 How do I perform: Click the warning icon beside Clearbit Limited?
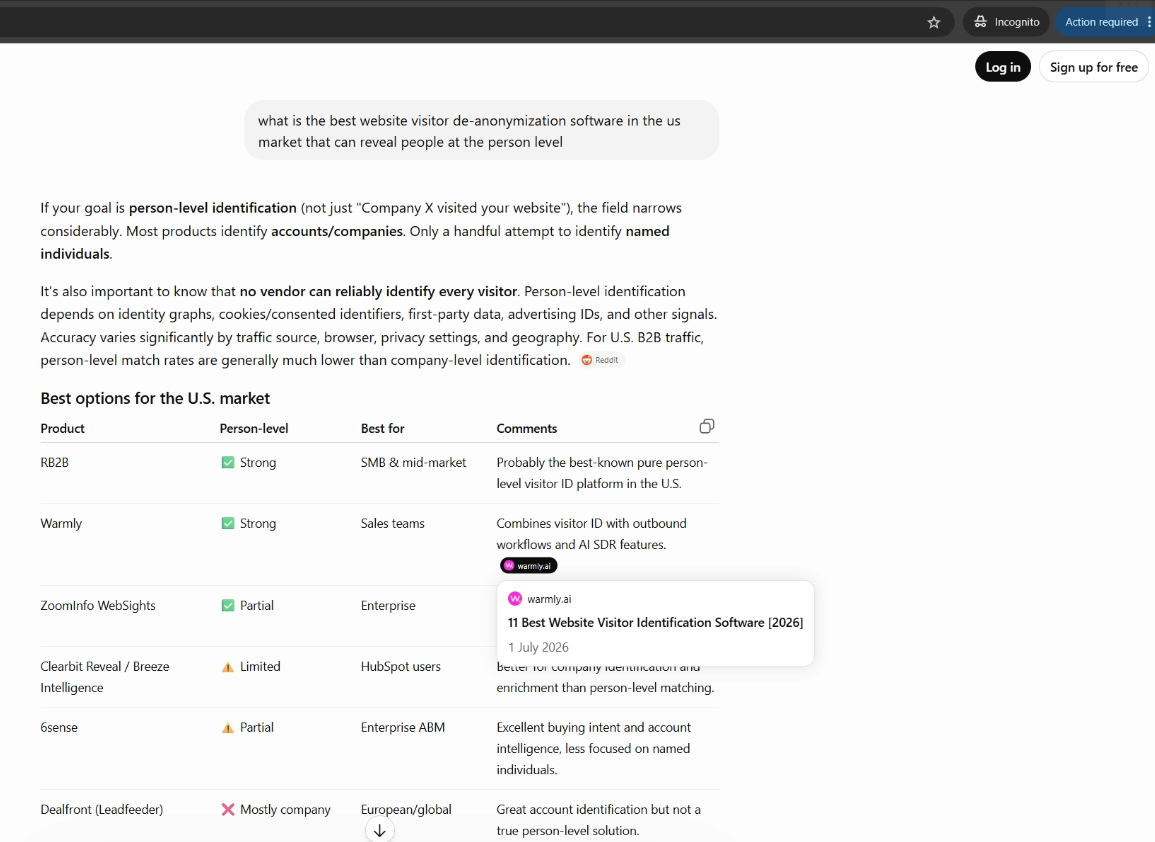point(228,667)
